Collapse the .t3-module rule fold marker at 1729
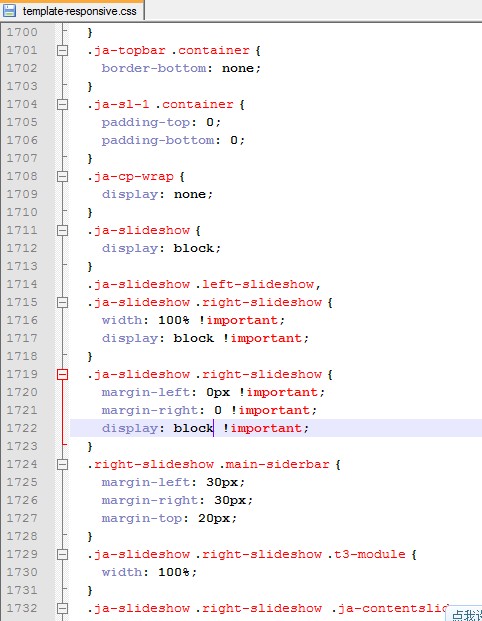 (63, 554)
